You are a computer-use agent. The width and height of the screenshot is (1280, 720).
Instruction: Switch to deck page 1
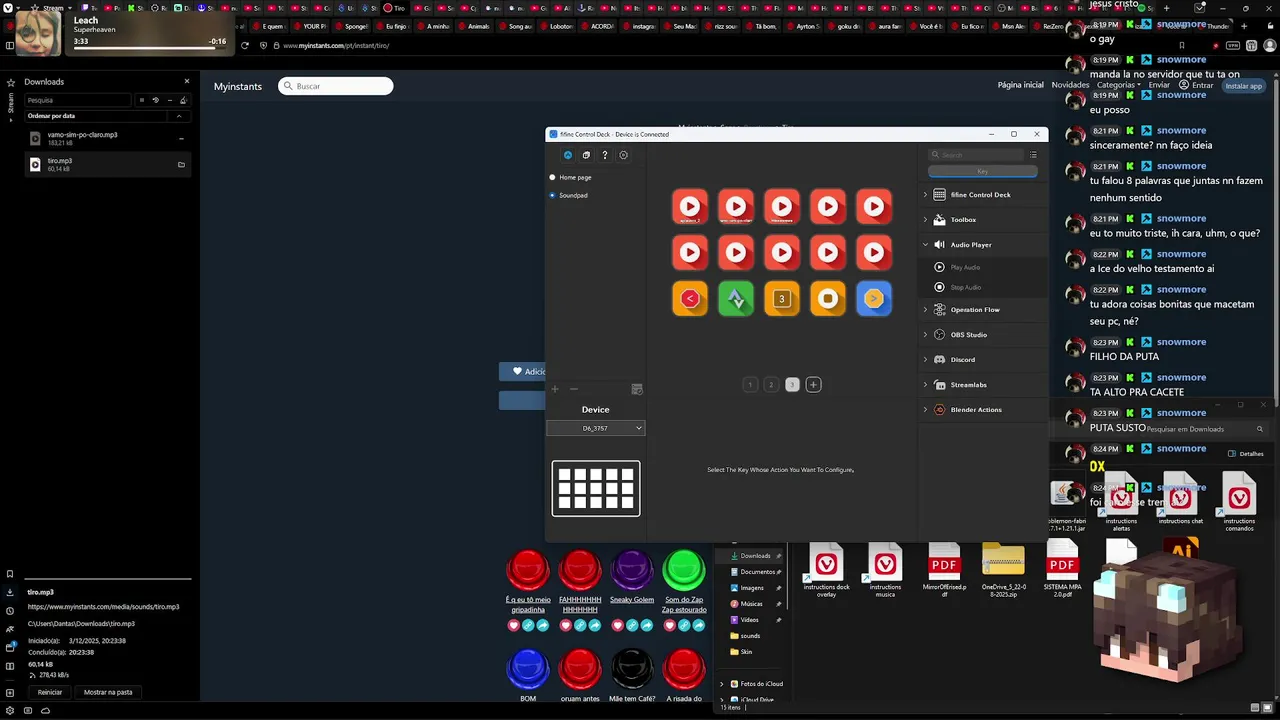tap(750, 384)
